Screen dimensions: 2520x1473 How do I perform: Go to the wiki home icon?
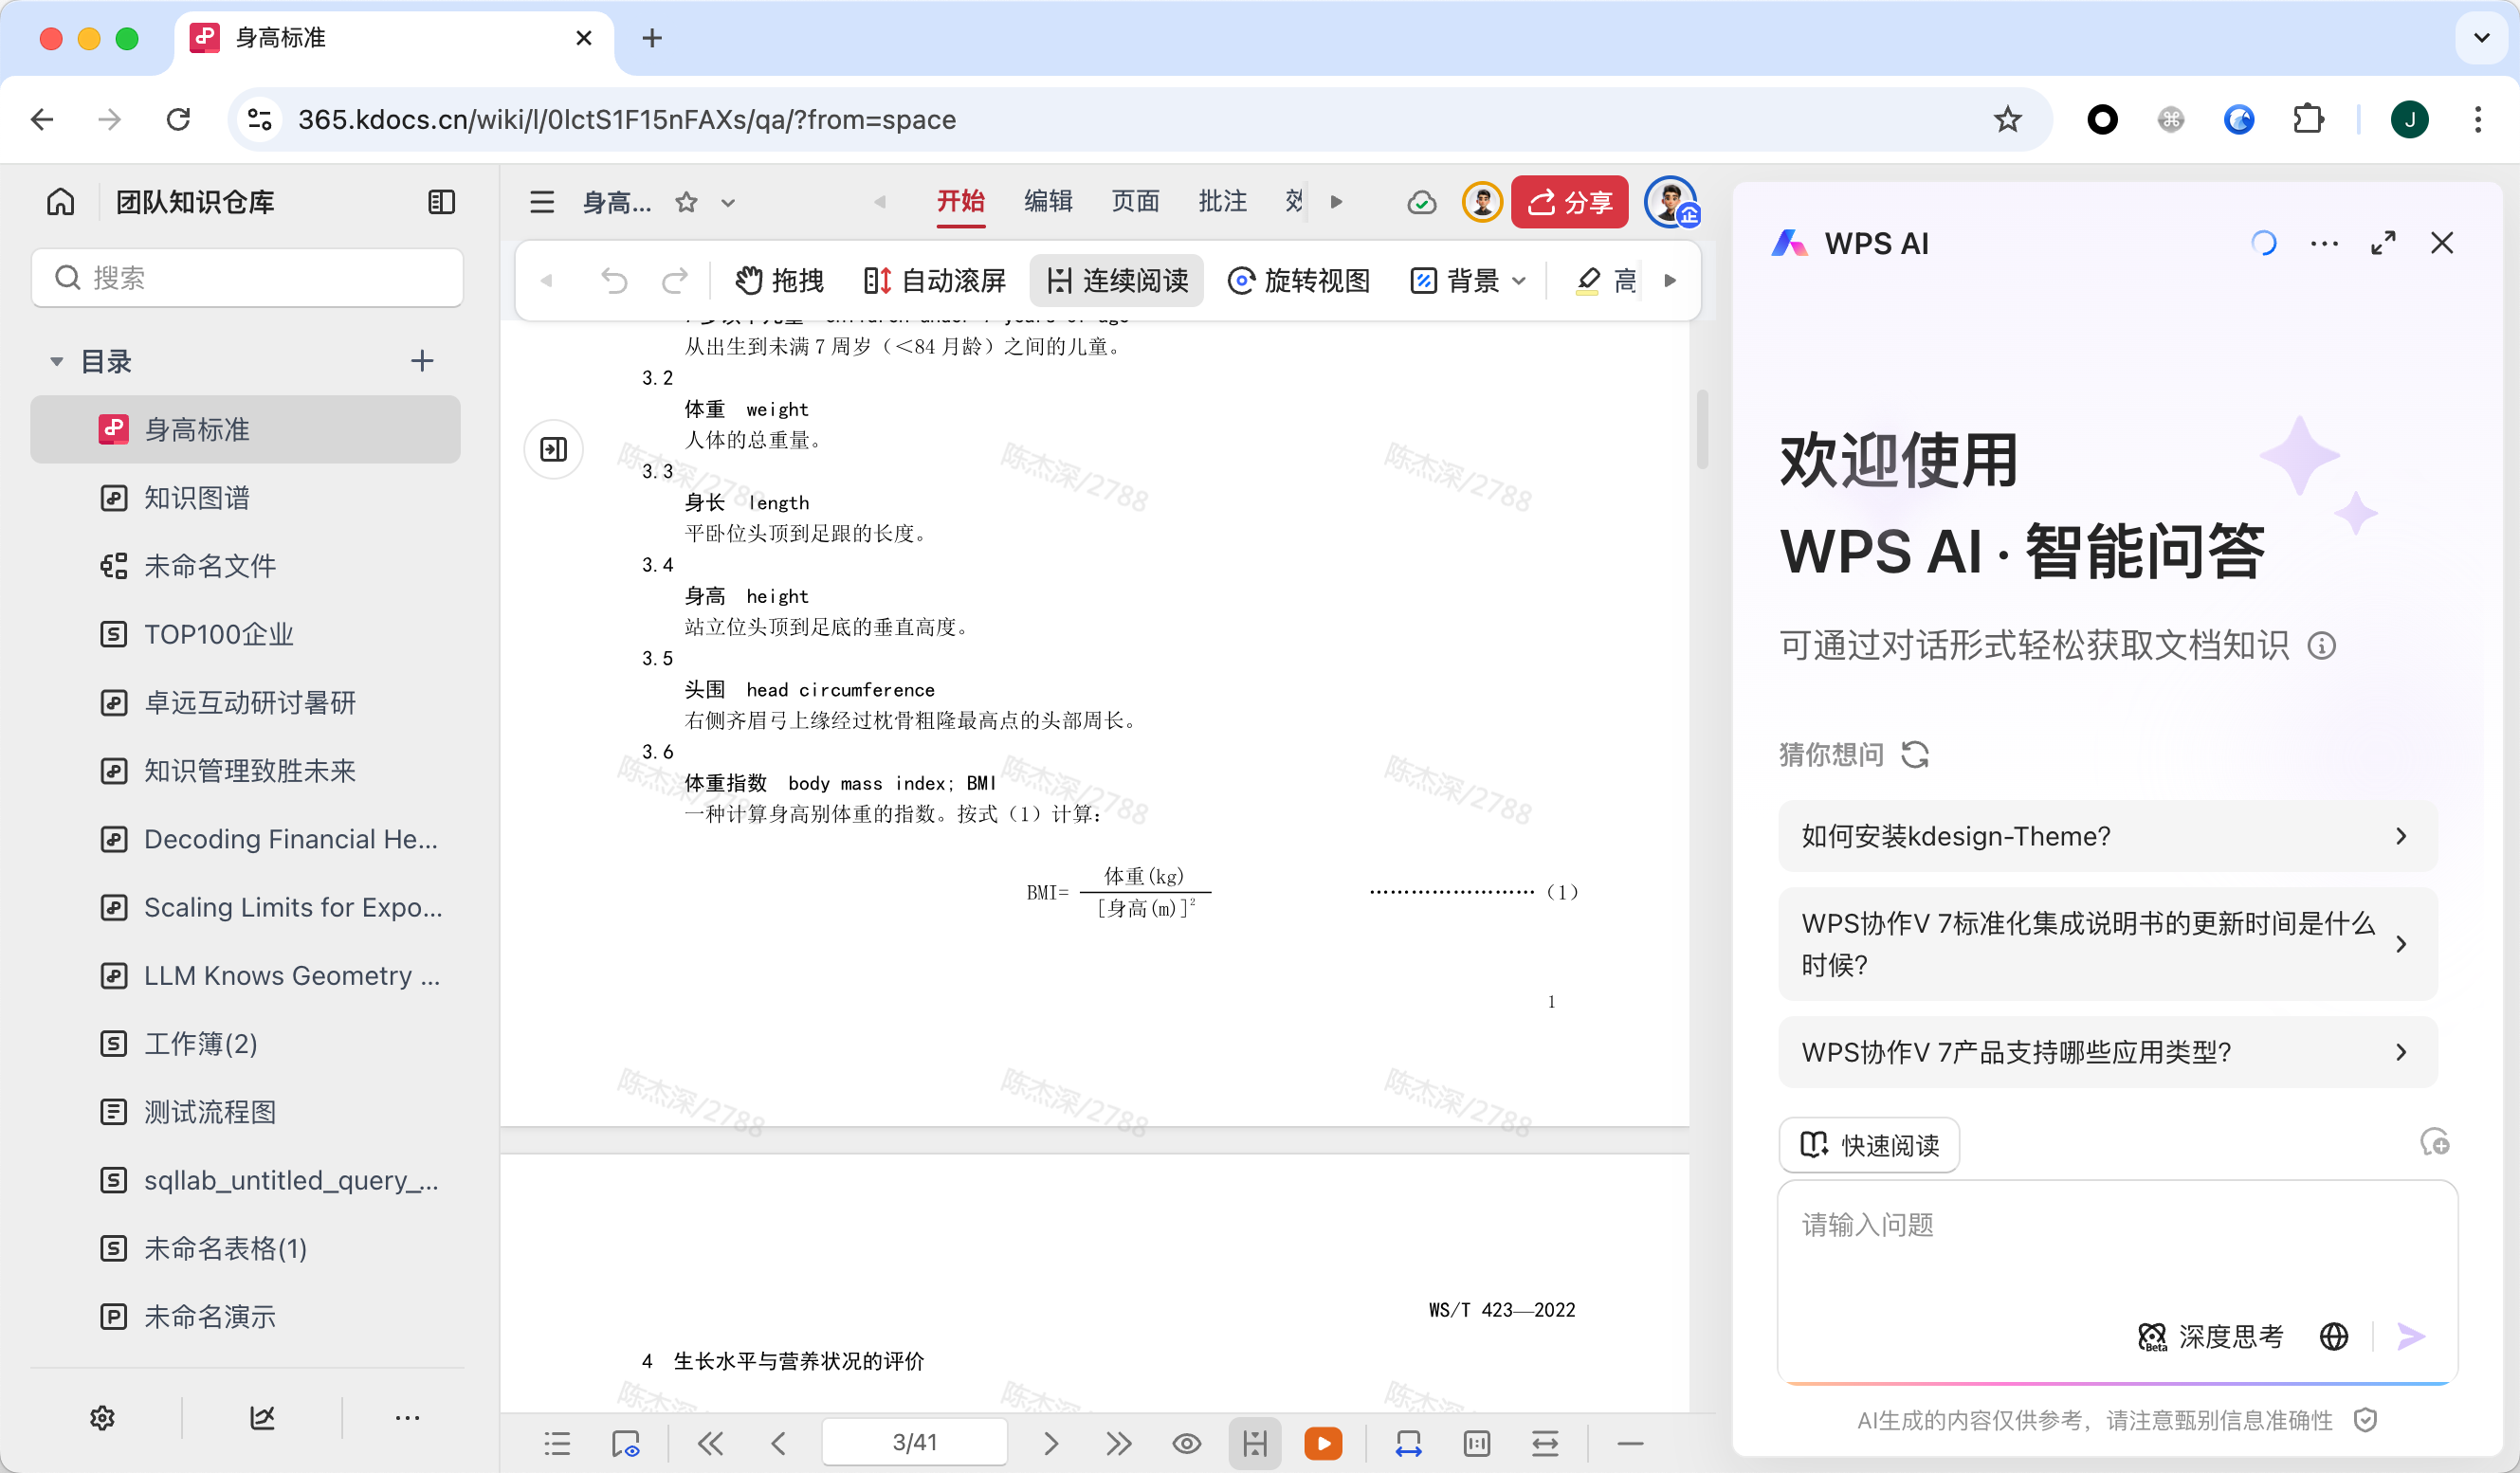point(60,202)
